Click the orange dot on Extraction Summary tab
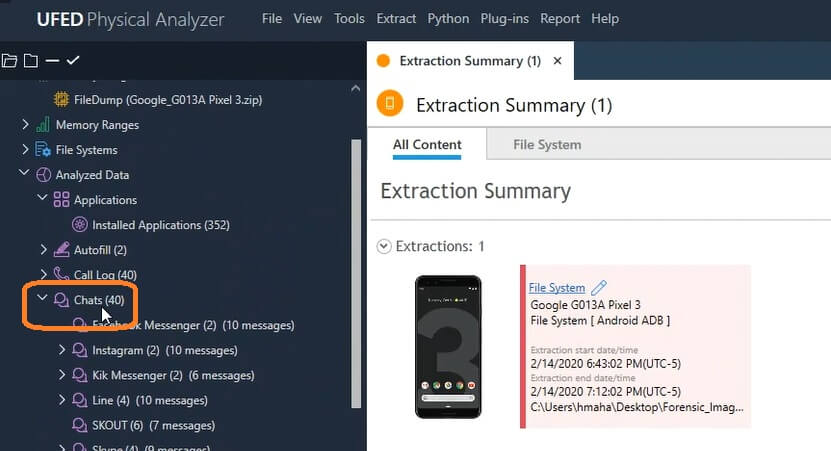 383,61
